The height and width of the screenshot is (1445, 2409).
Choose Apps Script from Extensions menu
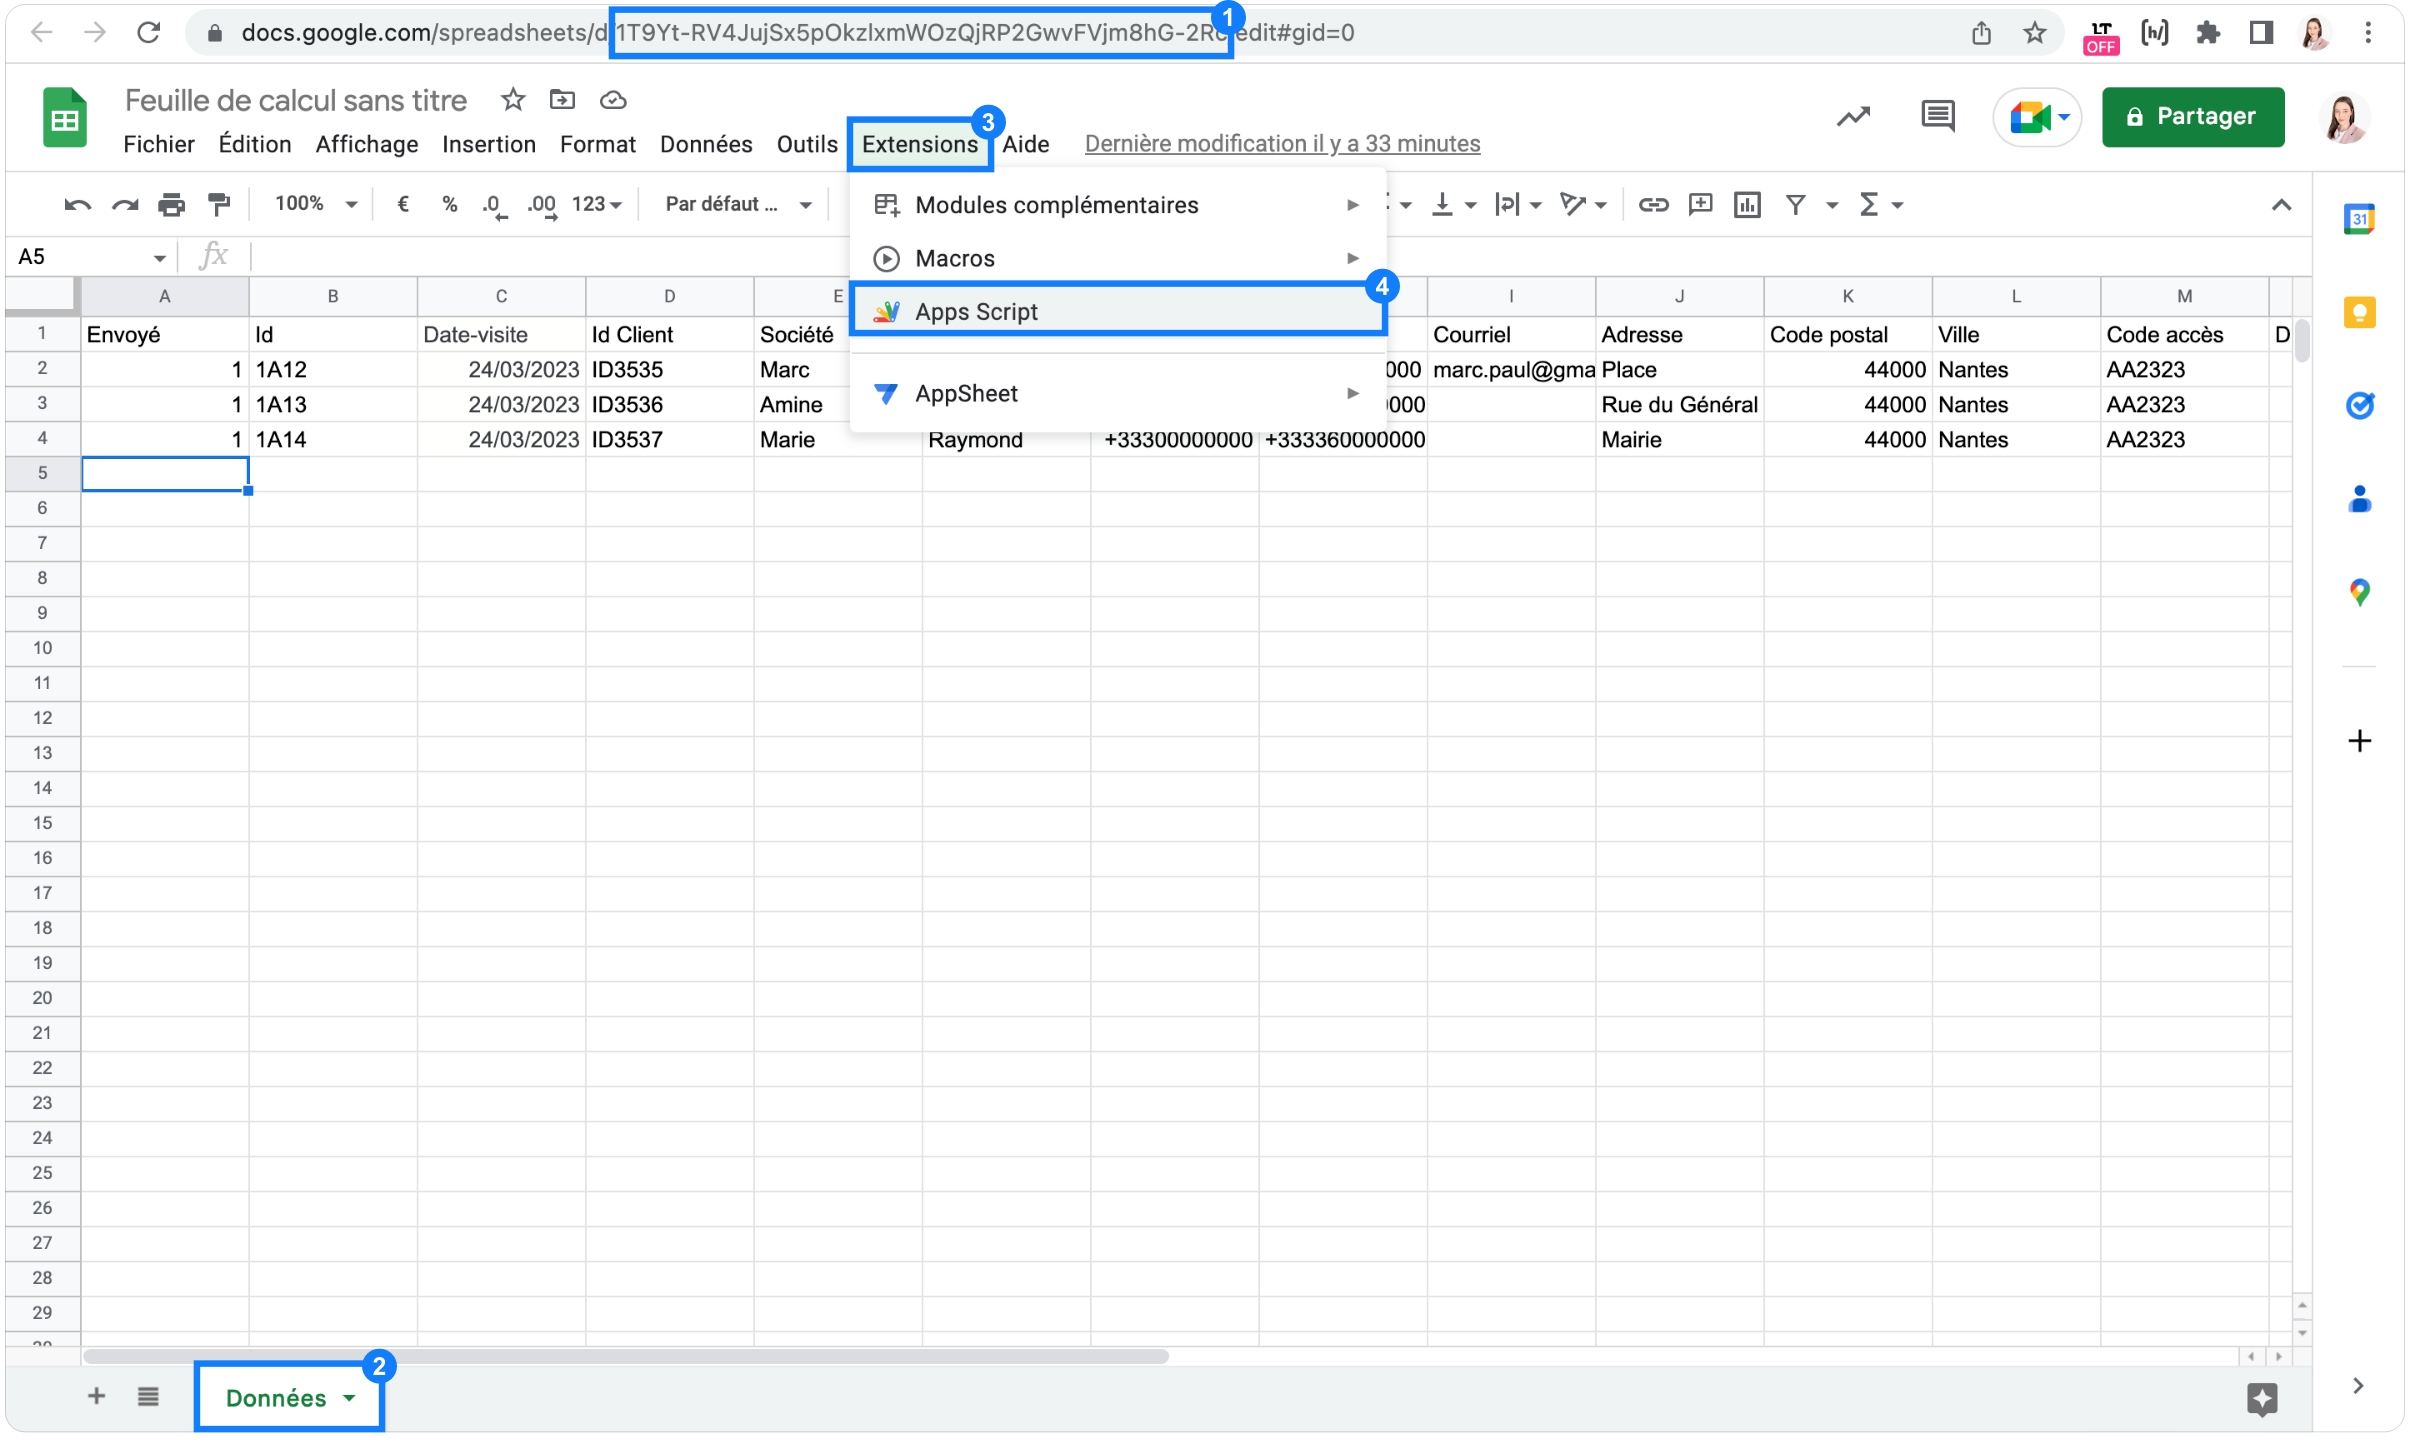click(x=1117, y=312)
